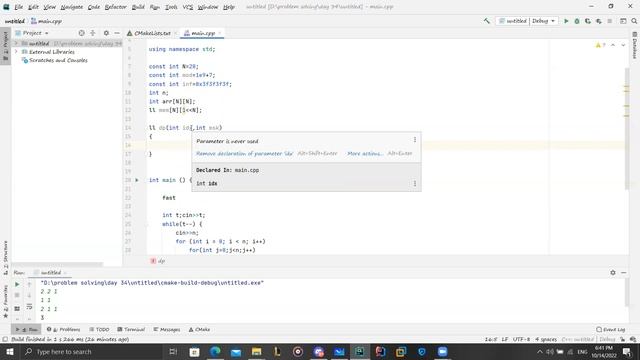Viewport: 640px width, 360px height.
Task: Toggle the Project sidebar stripe button
Action: (x=5, y=46)
